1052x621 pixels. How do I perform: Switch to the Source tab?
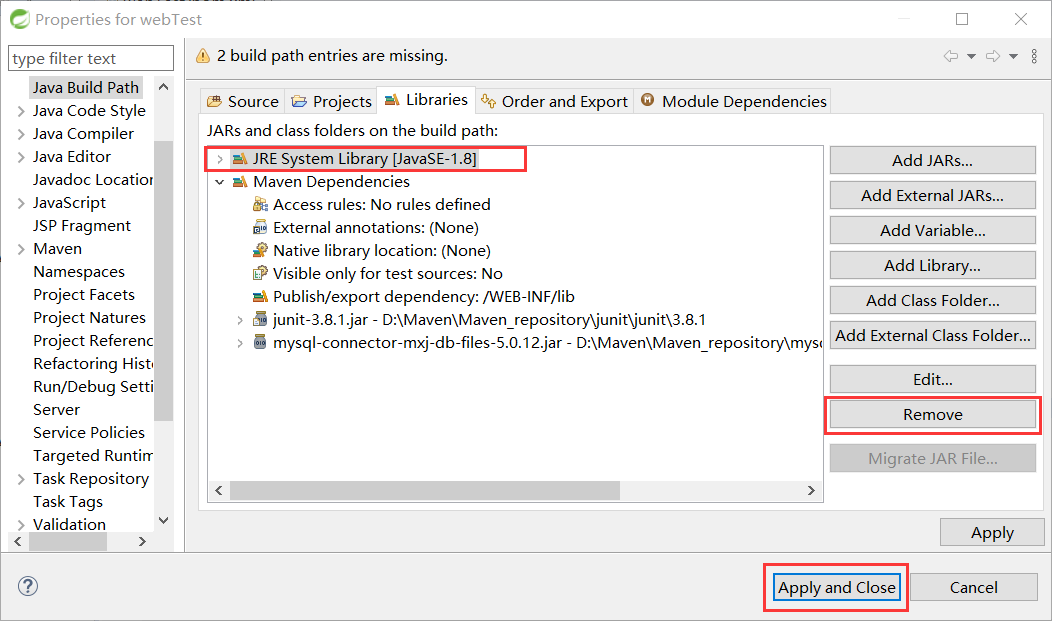point(242,101)
